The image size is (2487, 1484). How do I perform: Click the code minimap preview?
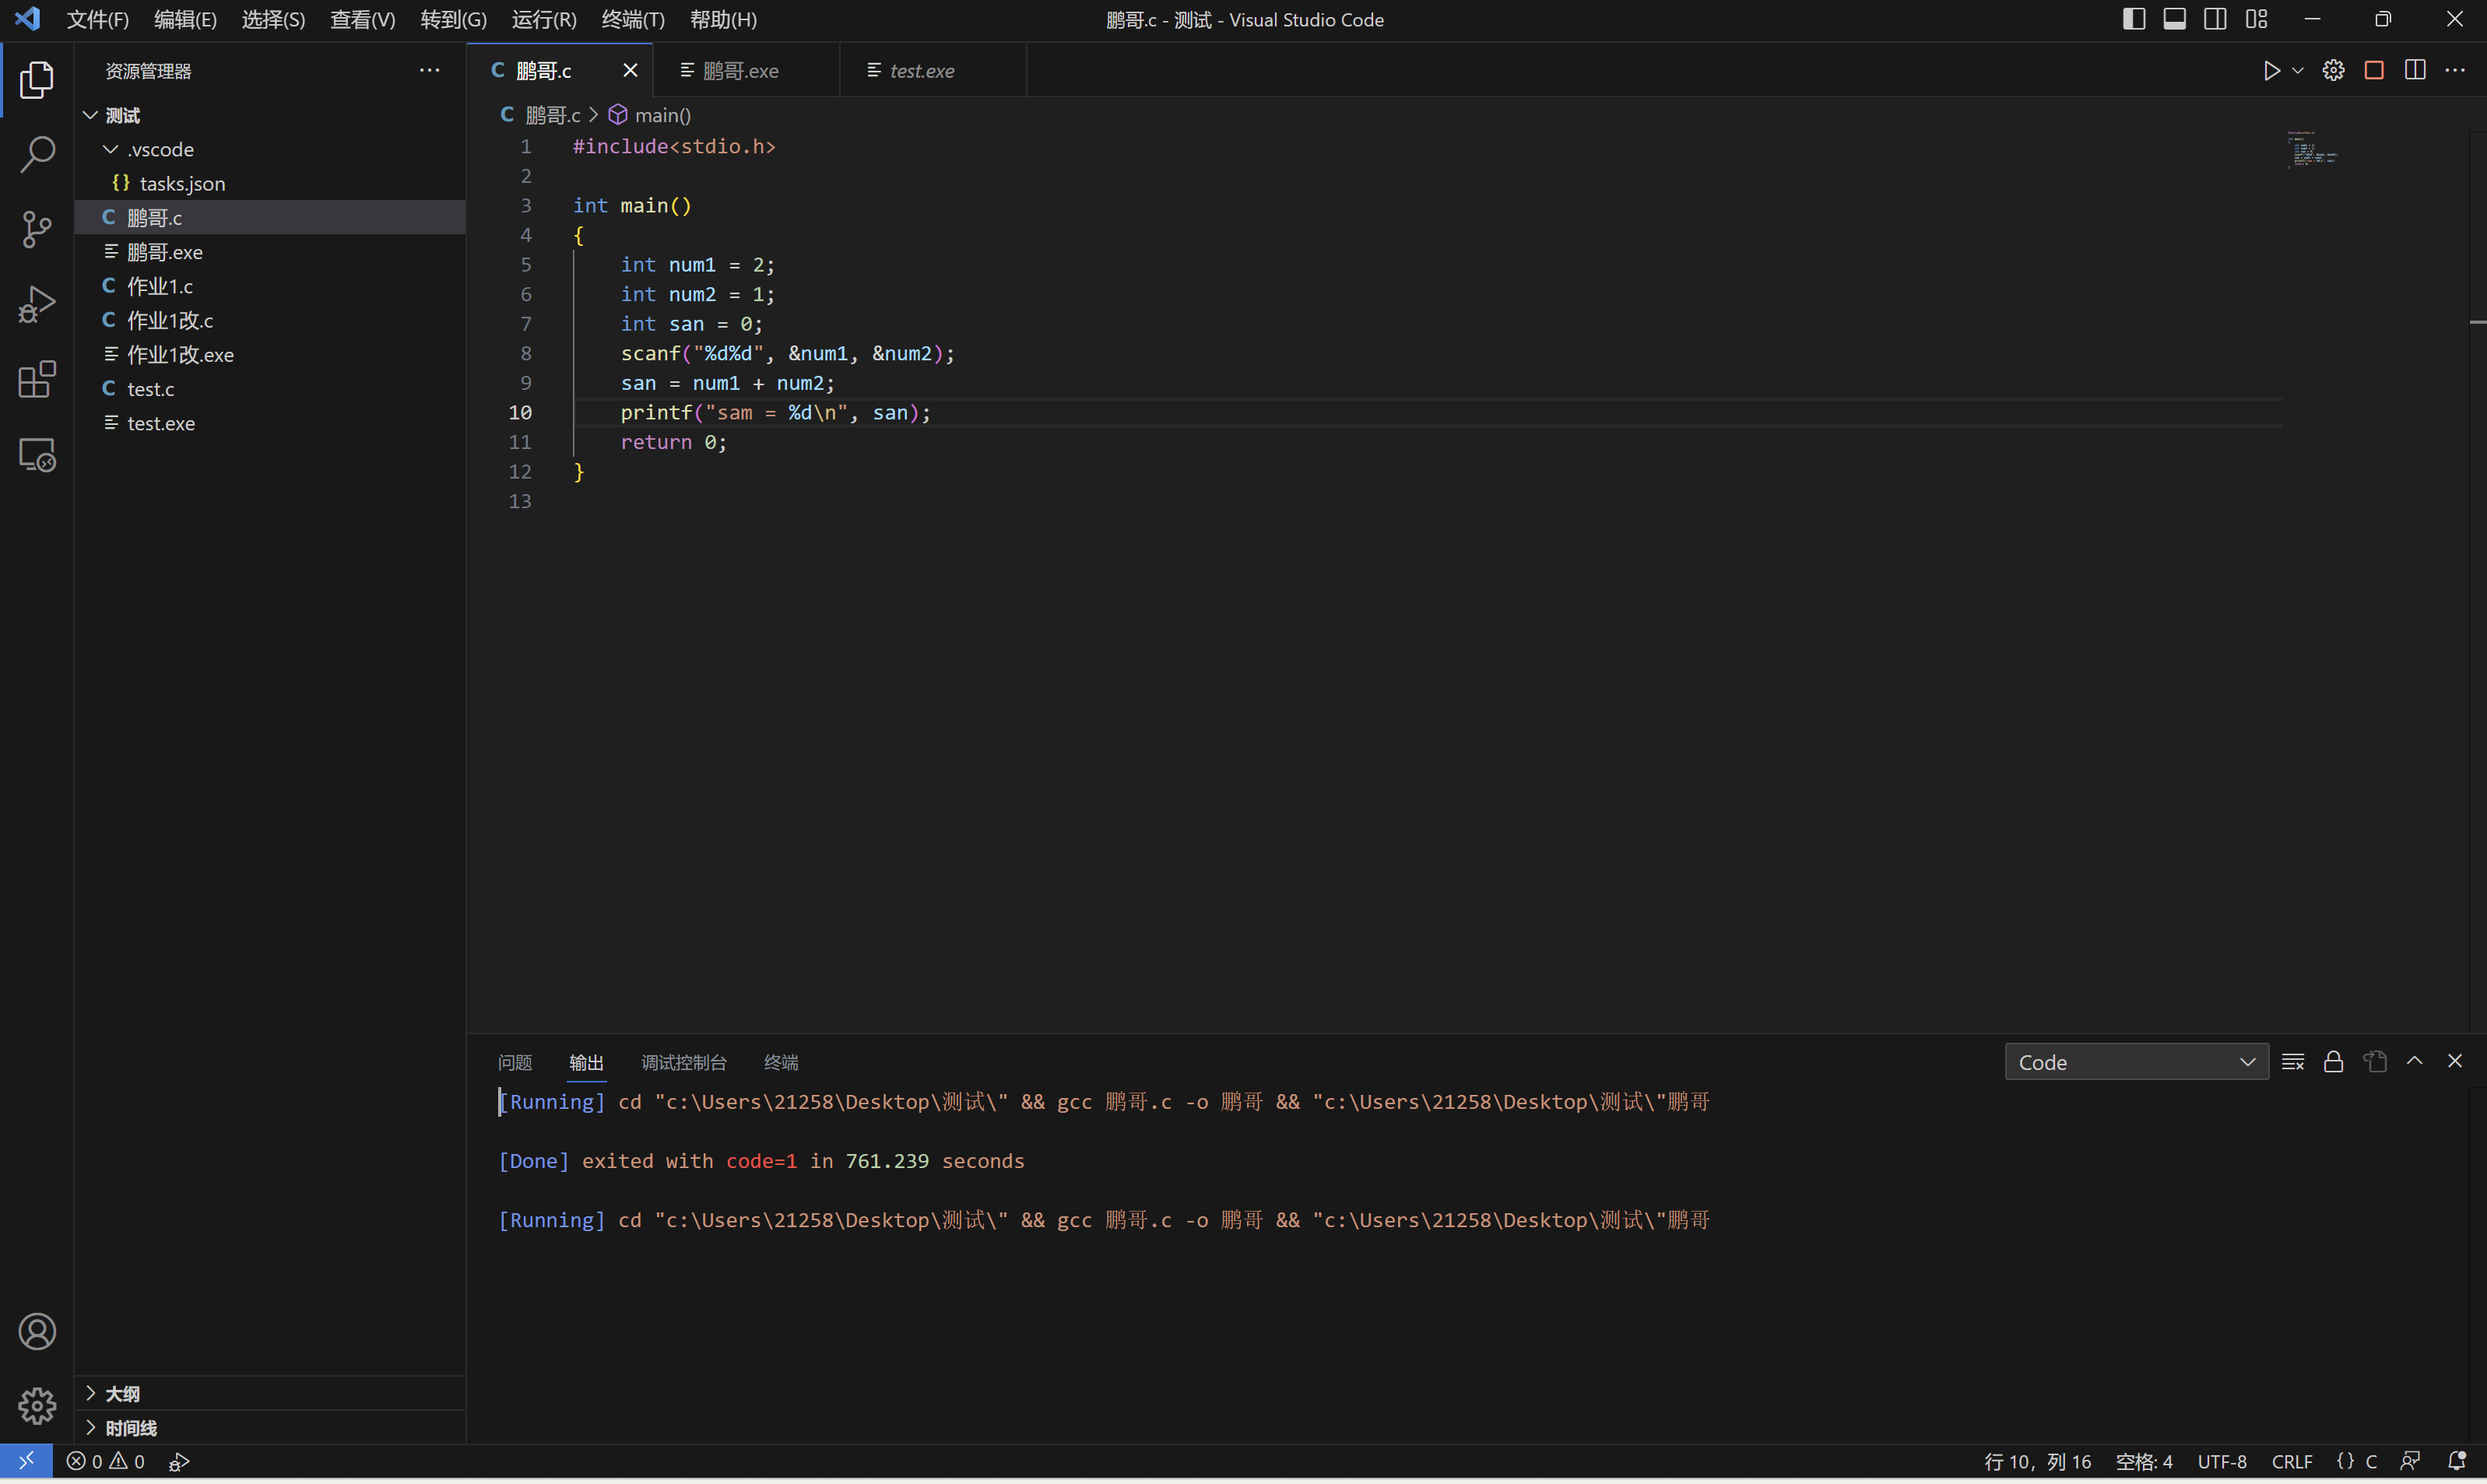2312,150
